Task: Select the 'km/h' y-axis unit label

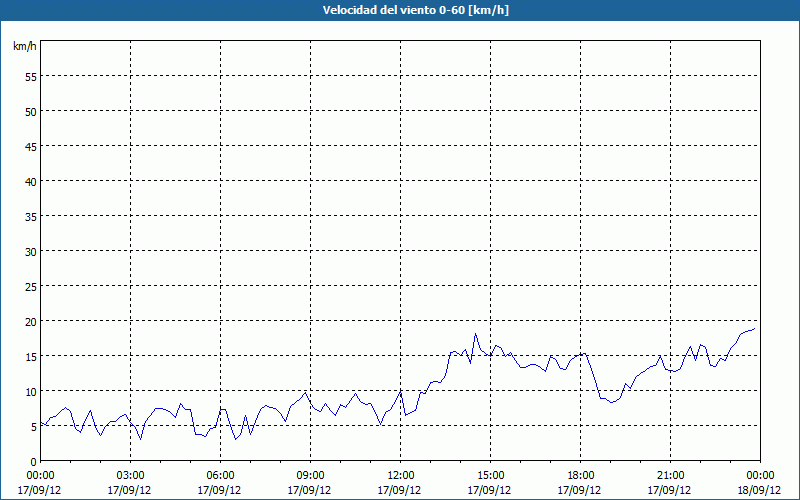Action: [x=25, y=46]
